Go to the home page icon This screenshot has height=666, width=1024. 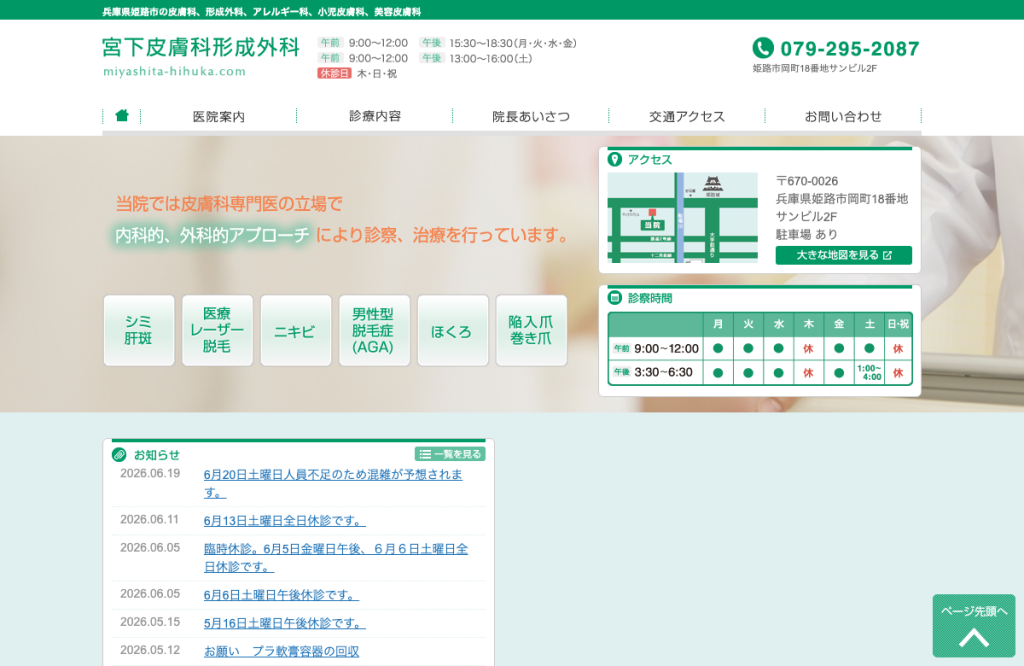(x=122, y=116)
